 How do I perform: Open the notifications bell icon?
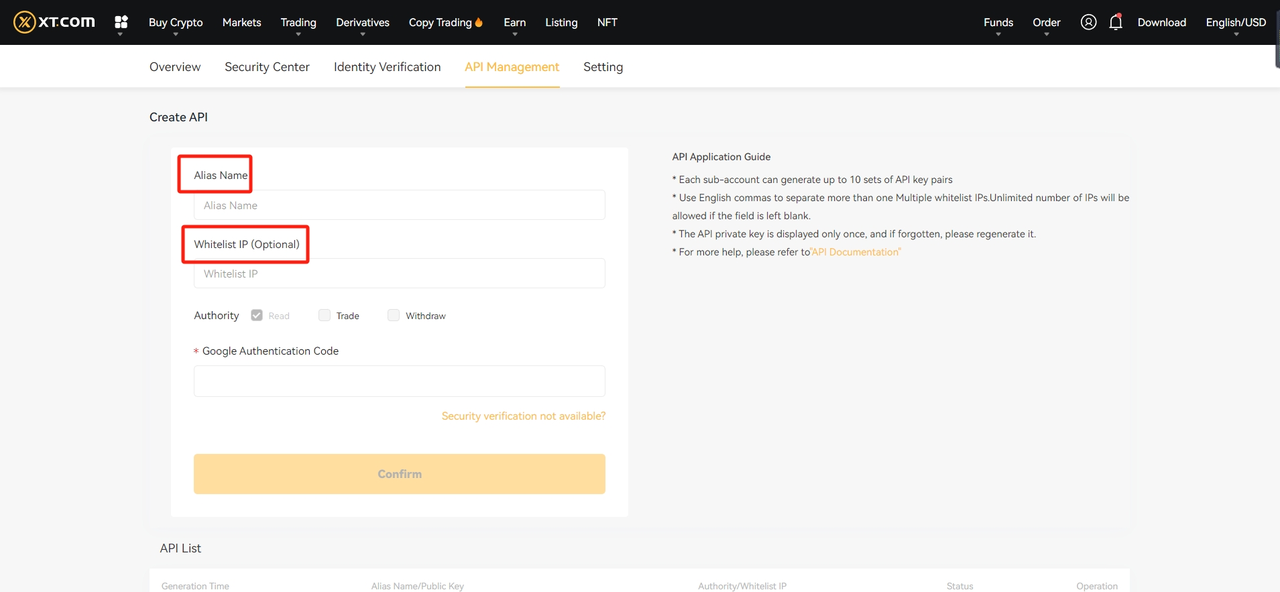click(x=1115, y=22)
